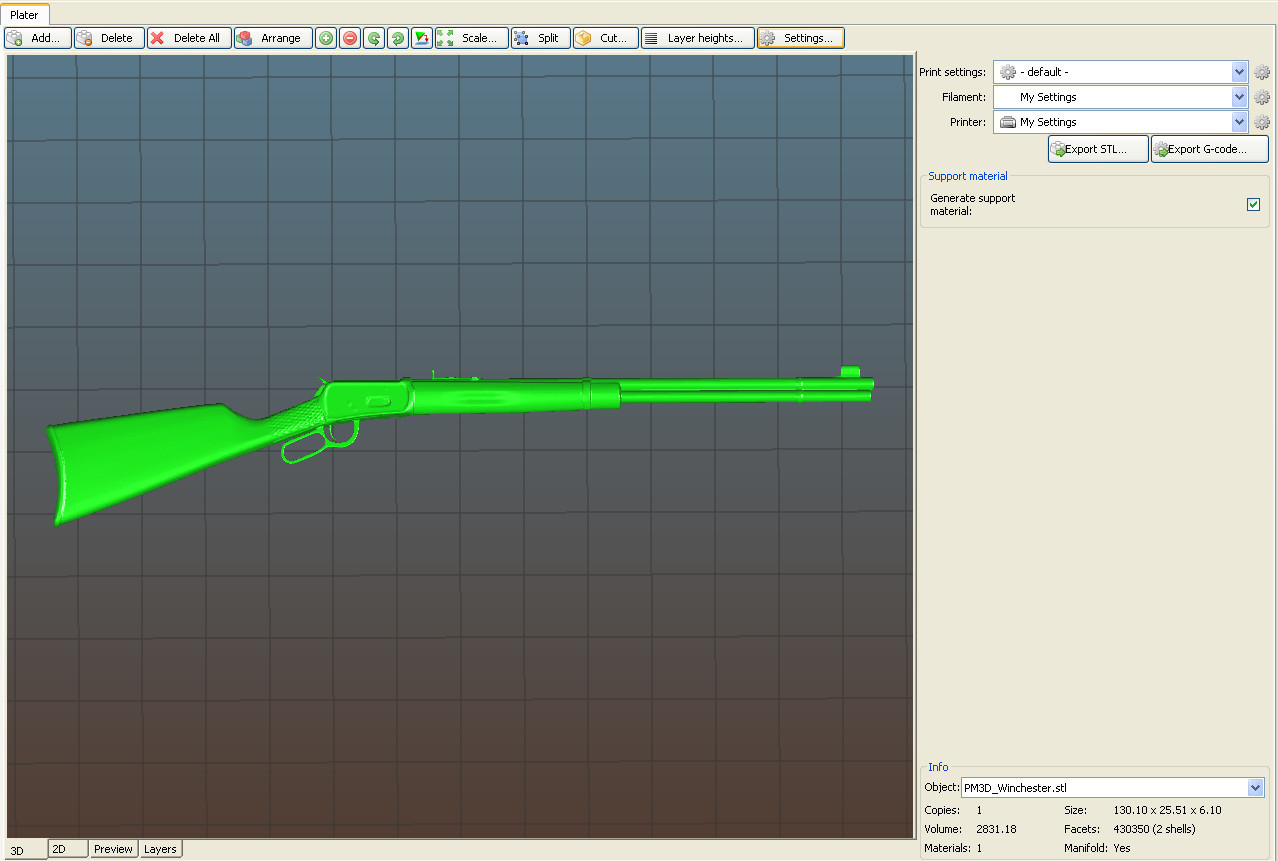Select the Plater tab
The height and width of the screenshot is (861, 1278).
pyautogui.click(x=24, y=15)
